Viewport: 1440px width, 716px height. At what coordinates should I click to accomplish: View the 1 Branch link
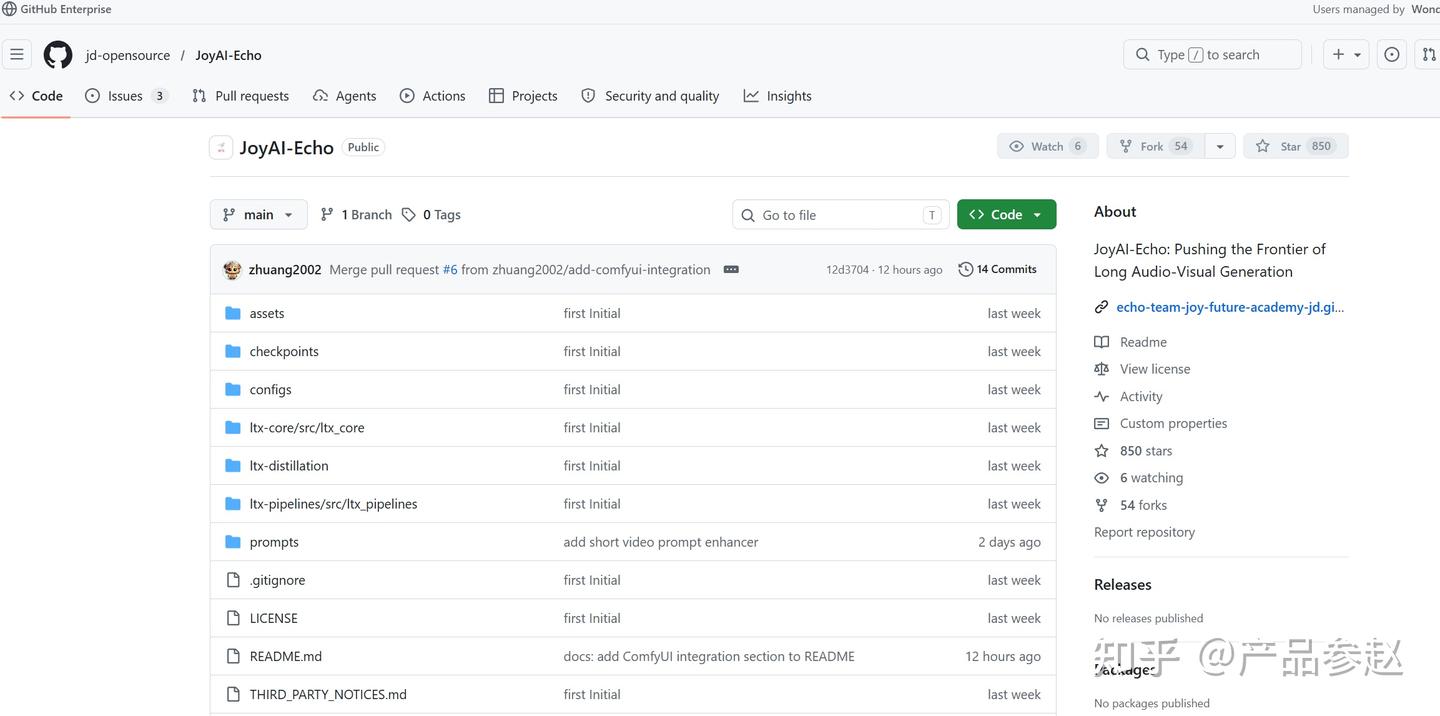click(x=356, y=215)
